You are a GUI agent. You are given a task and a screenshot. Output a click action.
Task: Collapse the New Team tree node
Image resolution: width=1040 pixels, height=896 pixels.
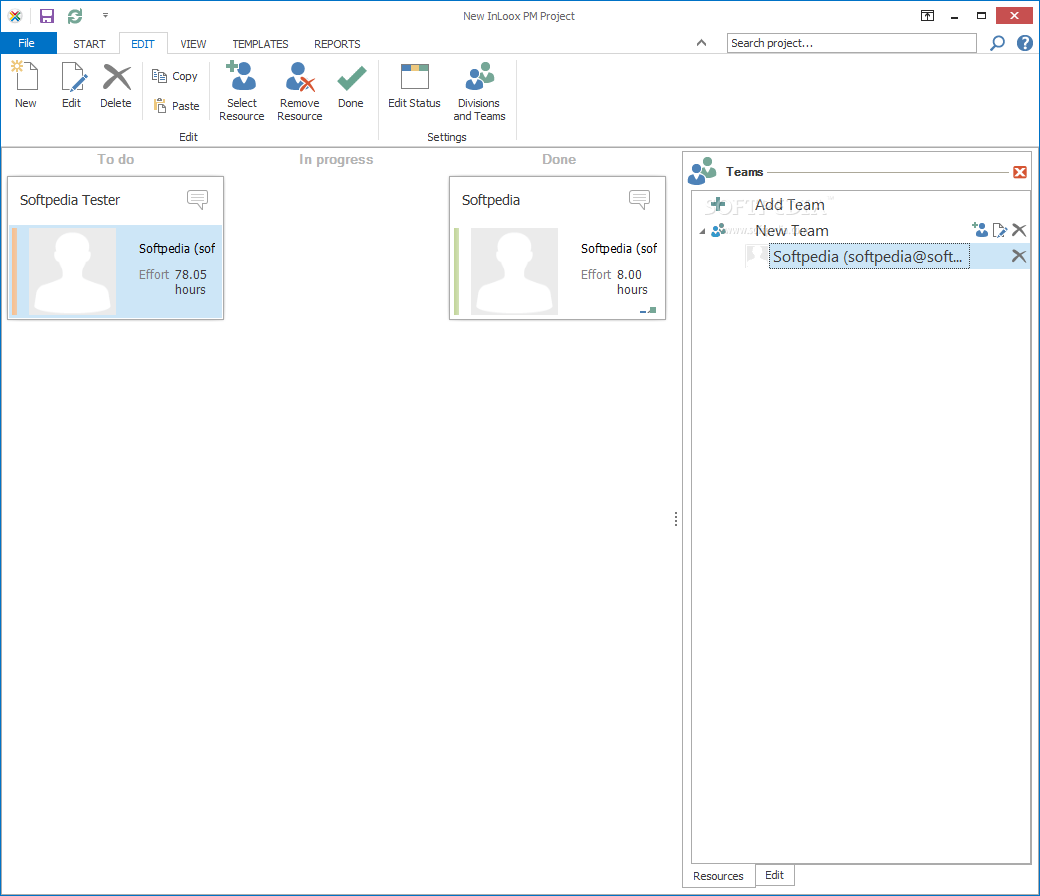(x=702, y=231)
